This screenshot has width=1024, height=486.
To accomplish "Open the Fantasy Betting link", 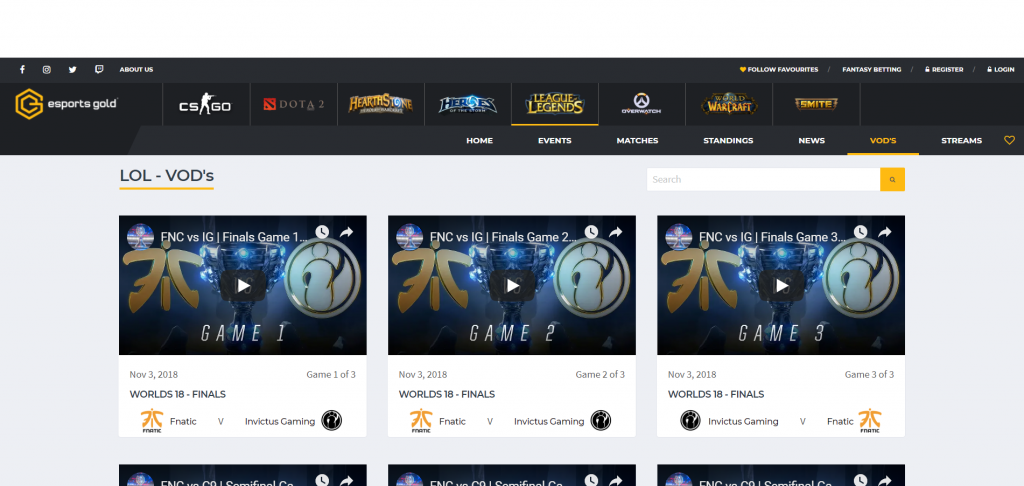I will tap(871, 70).
